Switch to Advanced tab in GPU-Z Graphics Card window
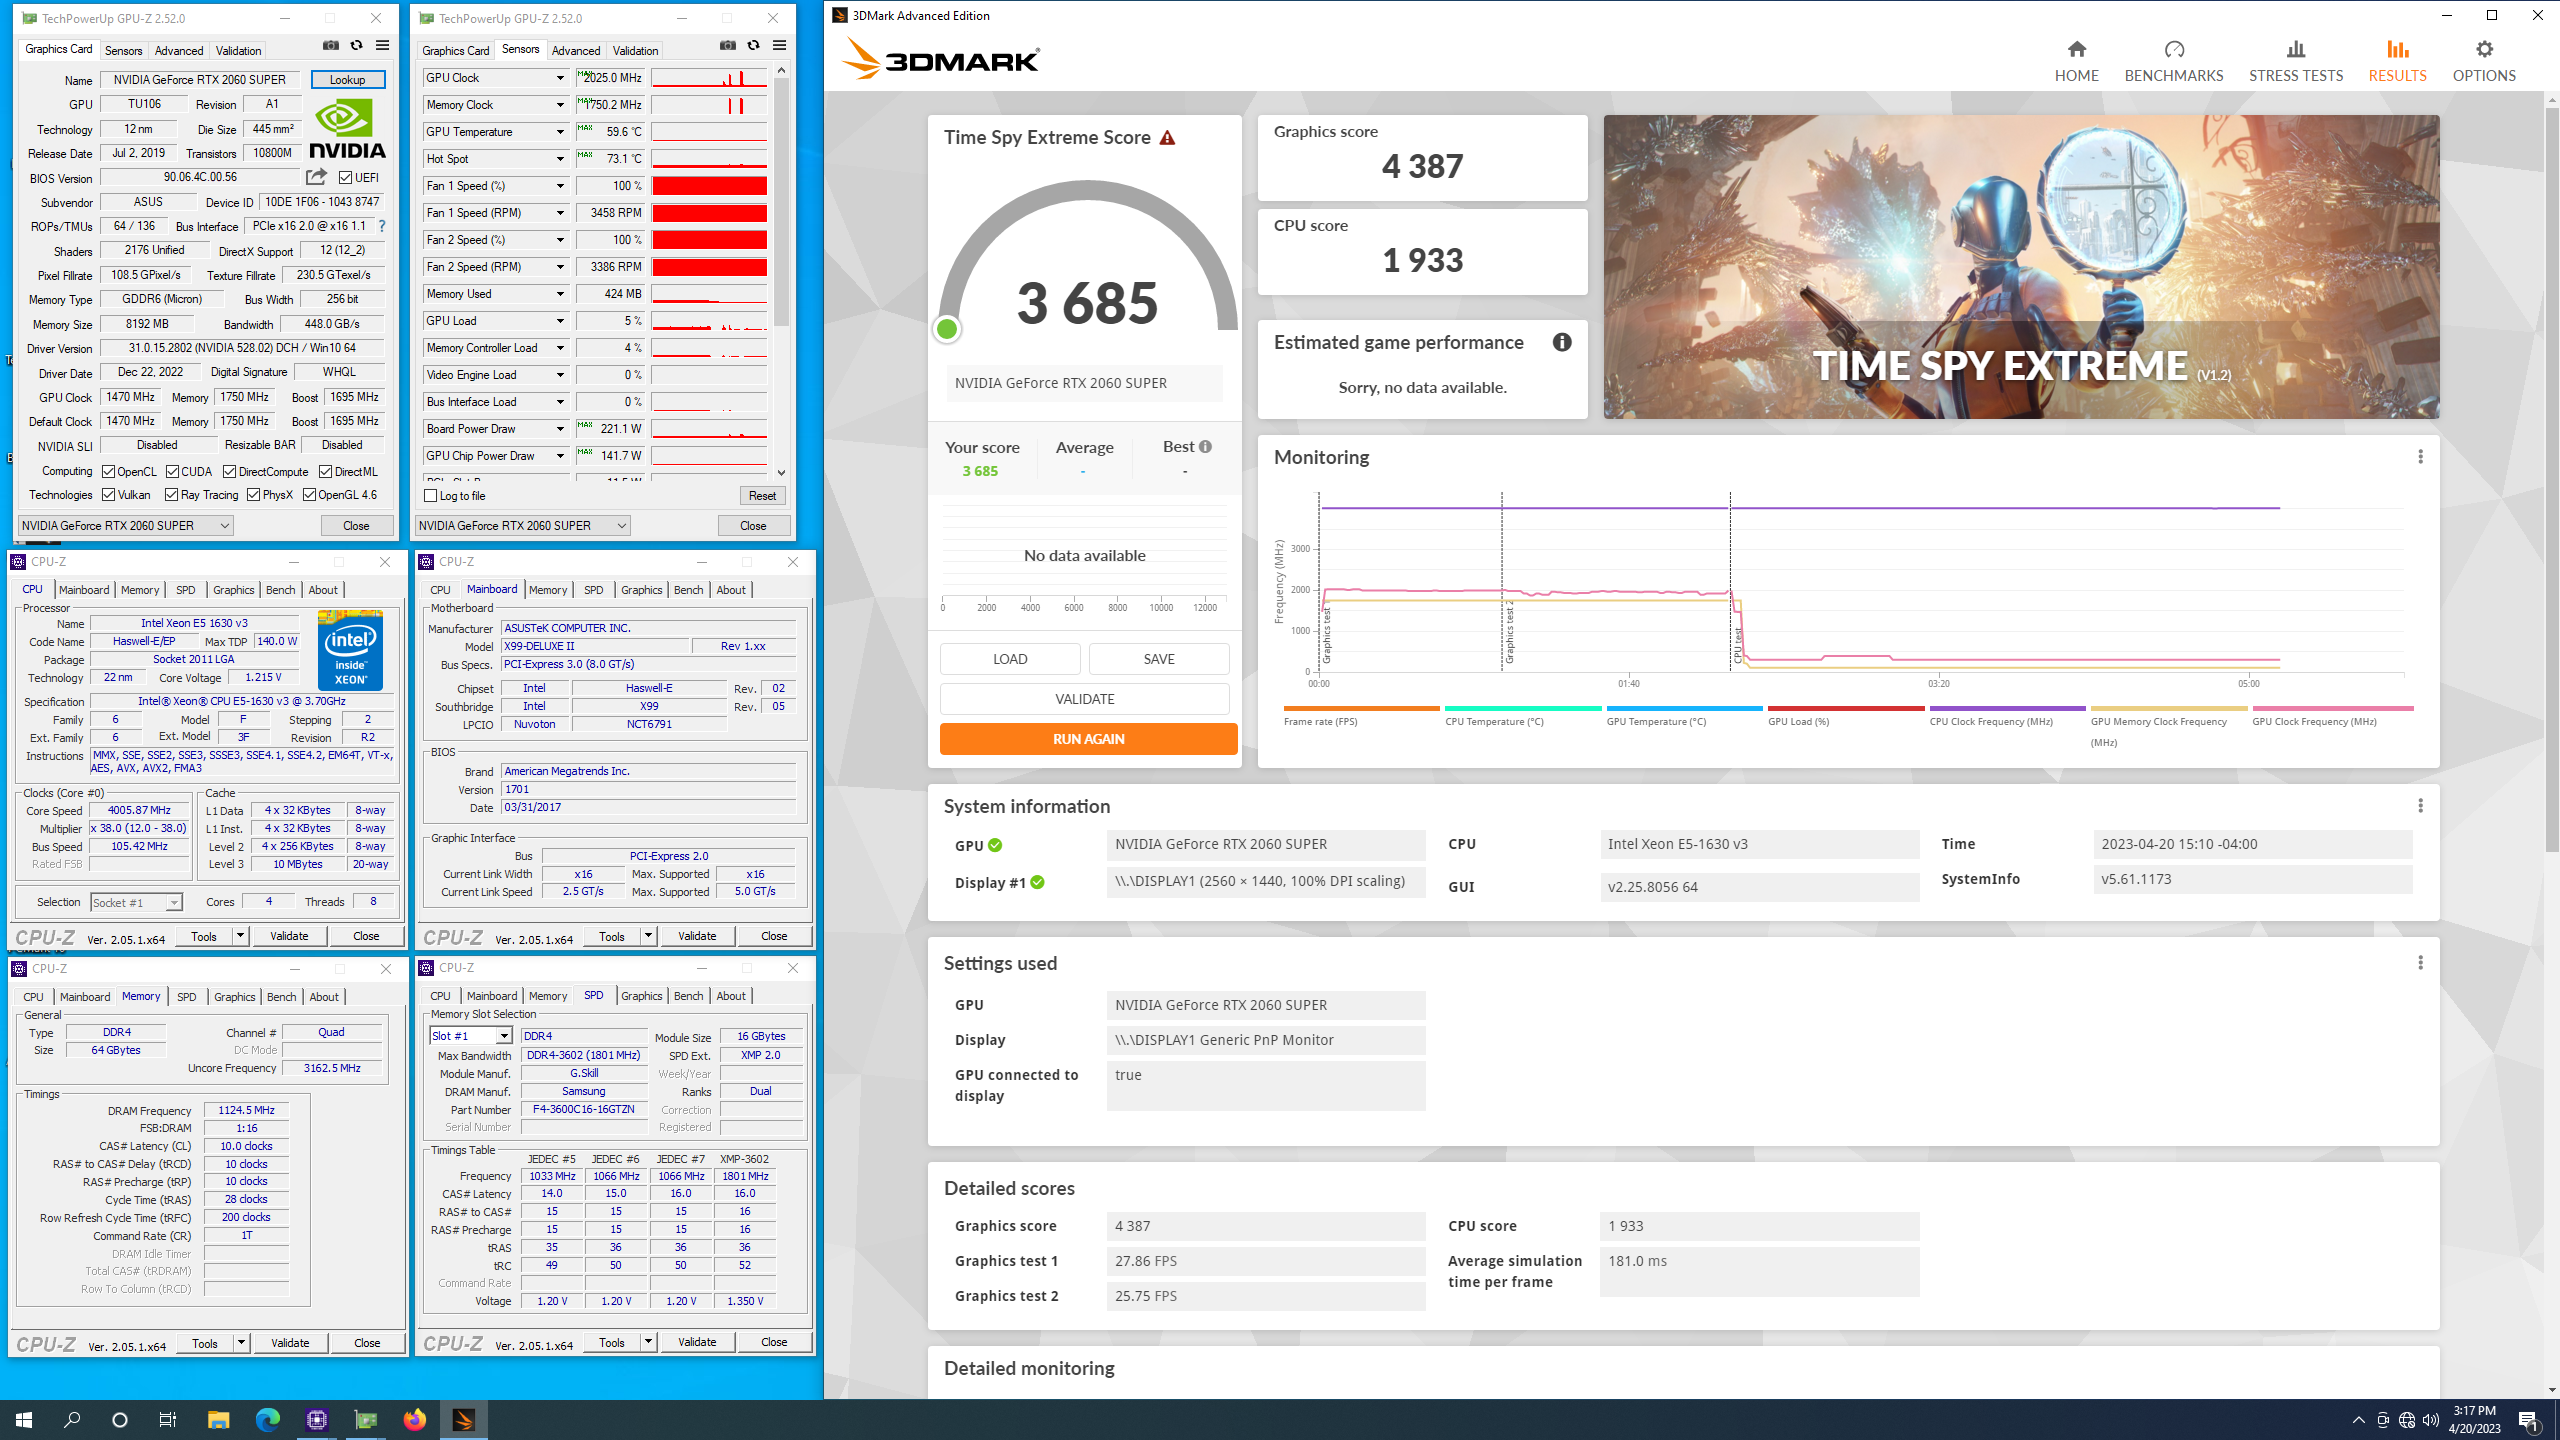 pyautogui.click(x=179, y=51)
